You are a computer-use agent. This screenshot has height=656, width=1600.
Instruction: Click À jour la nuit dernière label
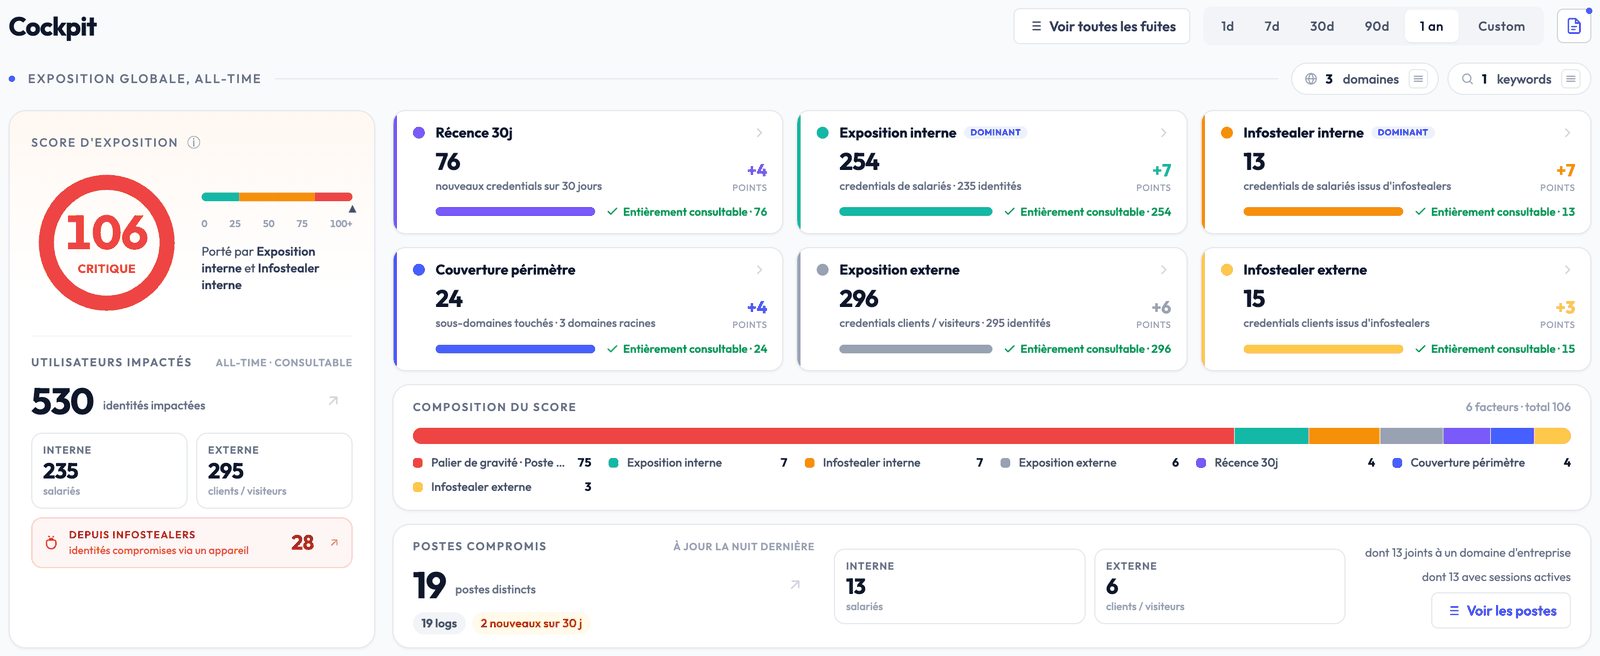pyautogui.click(x=743, y=547)
